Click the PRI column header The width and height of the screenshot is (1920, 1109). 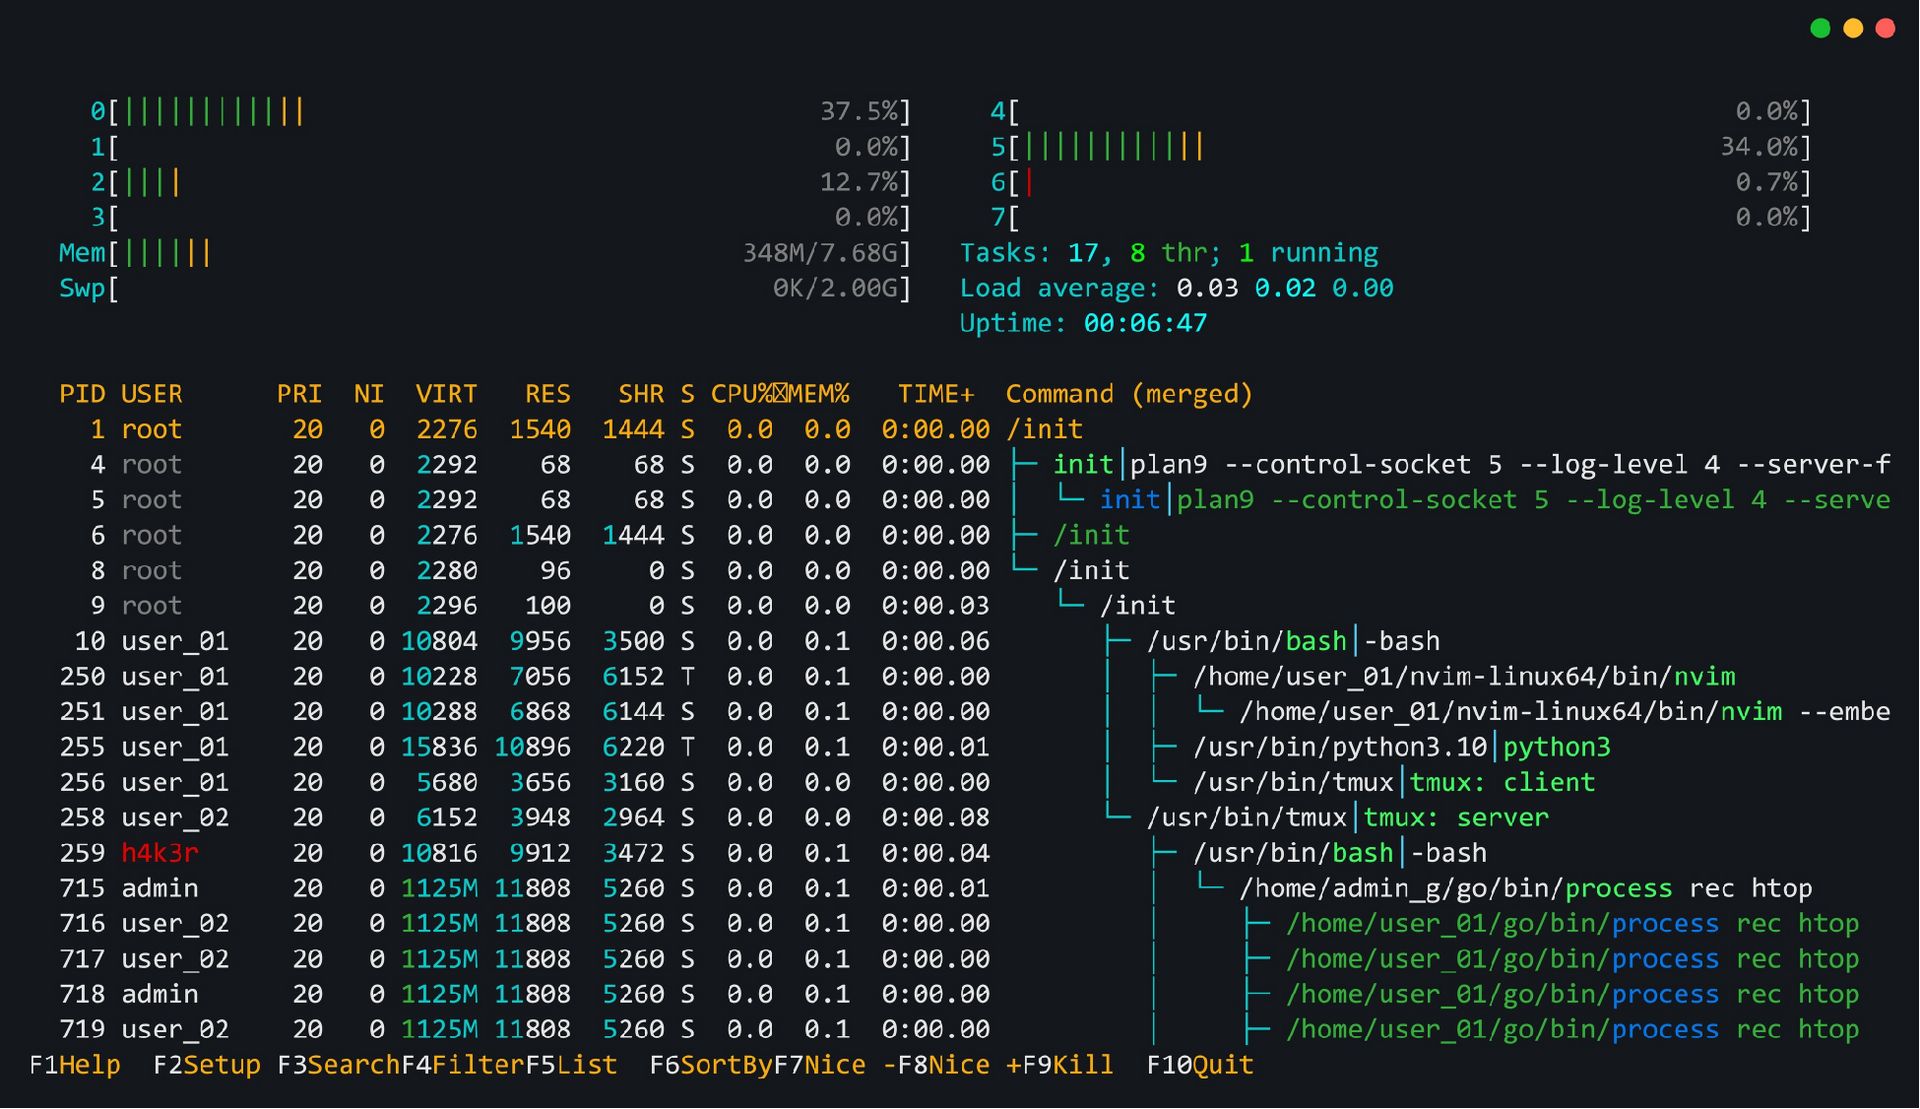click(299, 394)
